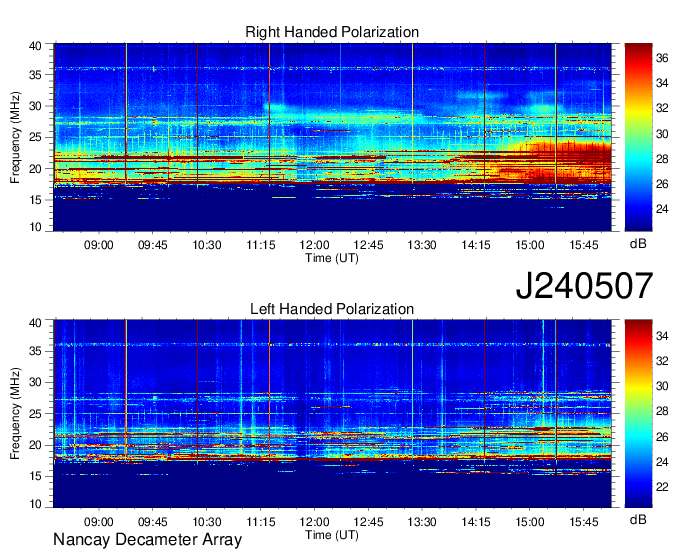Click the 30 dB mark on the Right Handed colorbar
Image resolution: width=680 pixels, height=552 pixels.
(662, 134)
